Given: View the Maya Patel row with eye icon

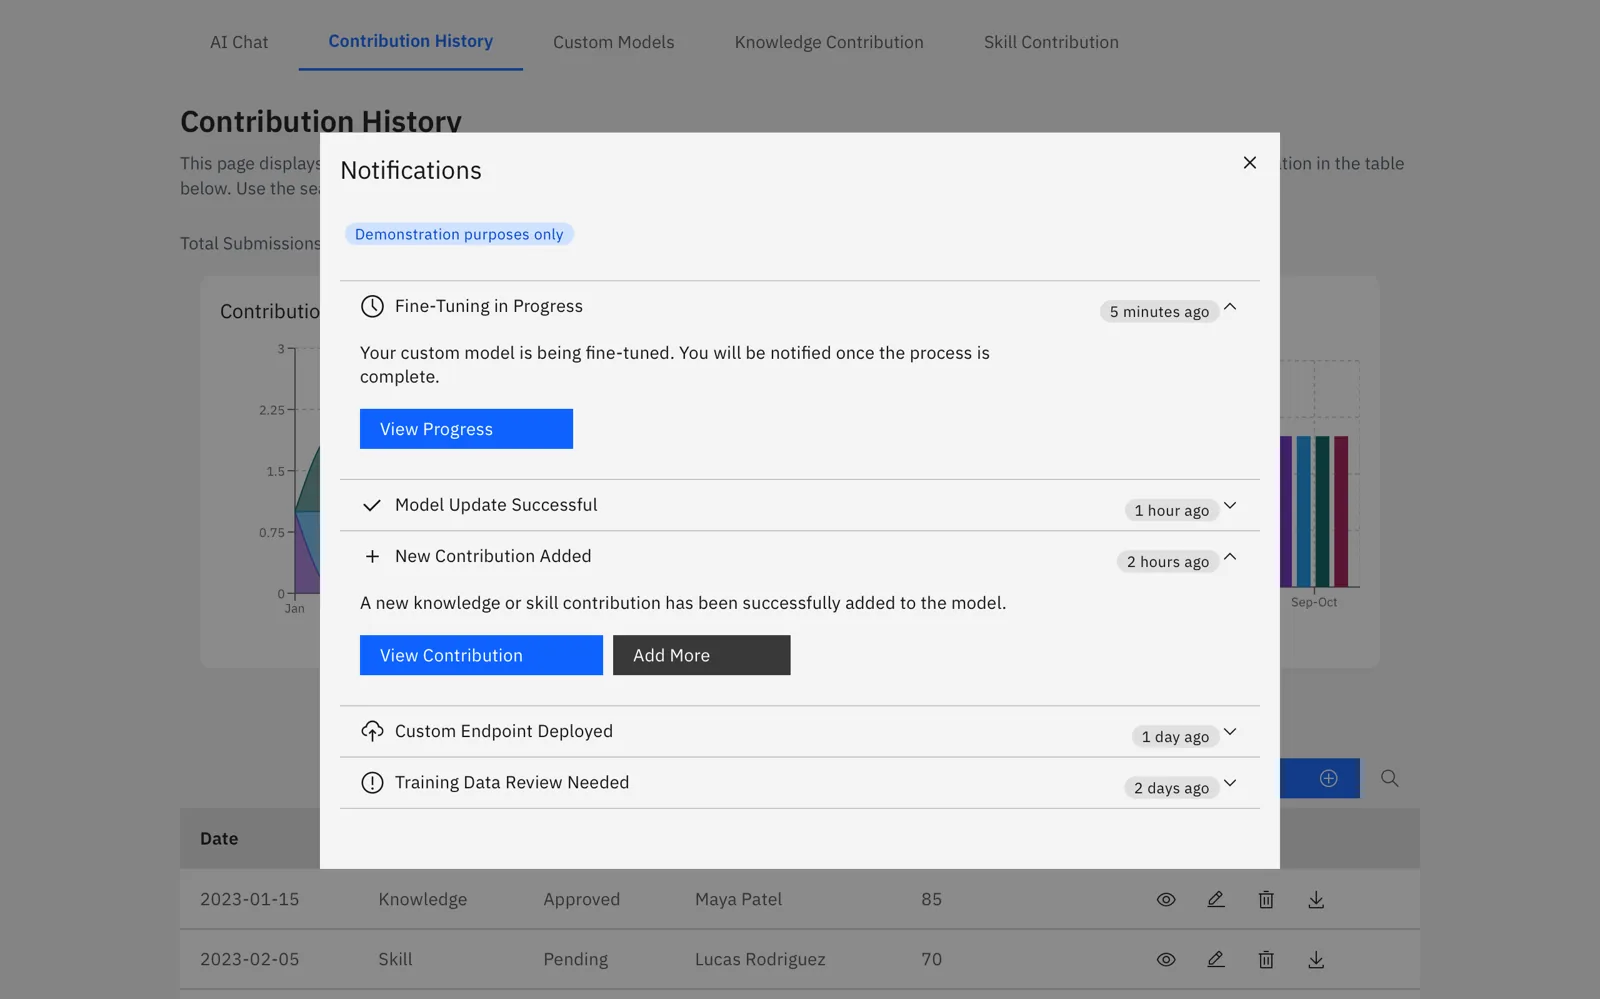Looking at the screenshot, I should click(x=1166, y=899).
